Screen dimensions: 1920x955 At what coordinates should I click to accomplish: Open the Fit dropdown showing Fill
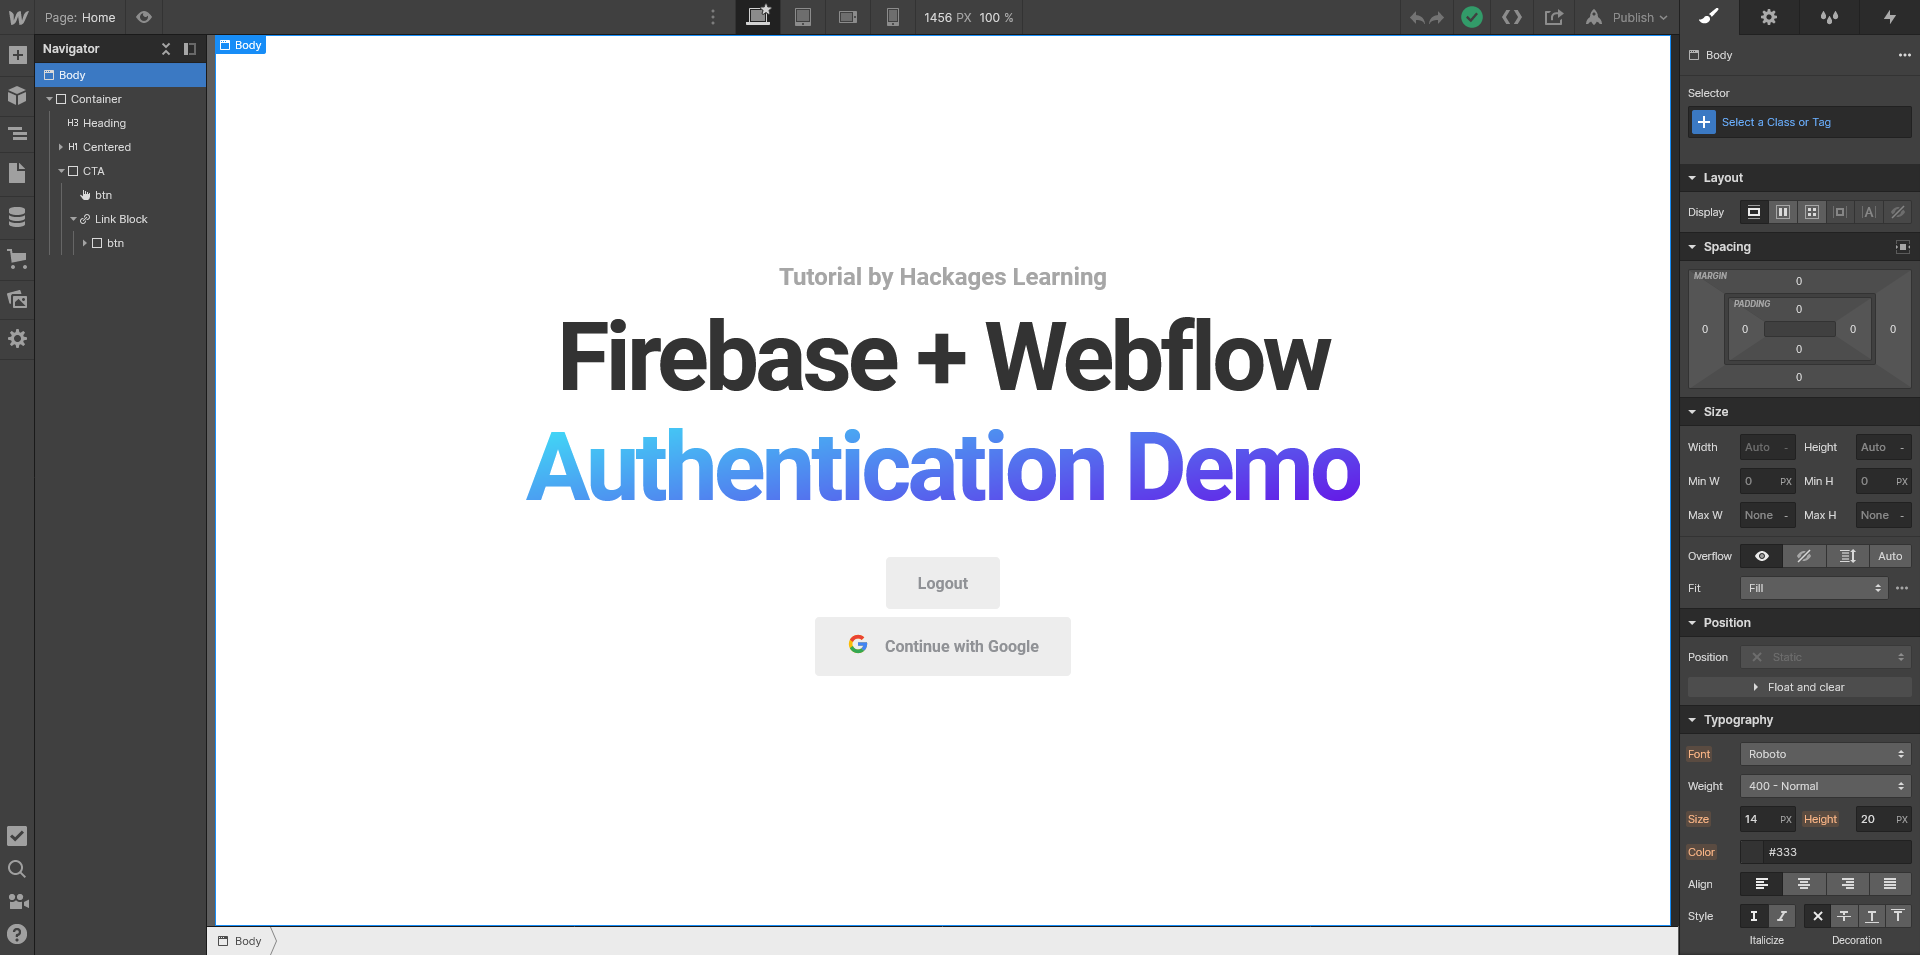point(1813,588)
